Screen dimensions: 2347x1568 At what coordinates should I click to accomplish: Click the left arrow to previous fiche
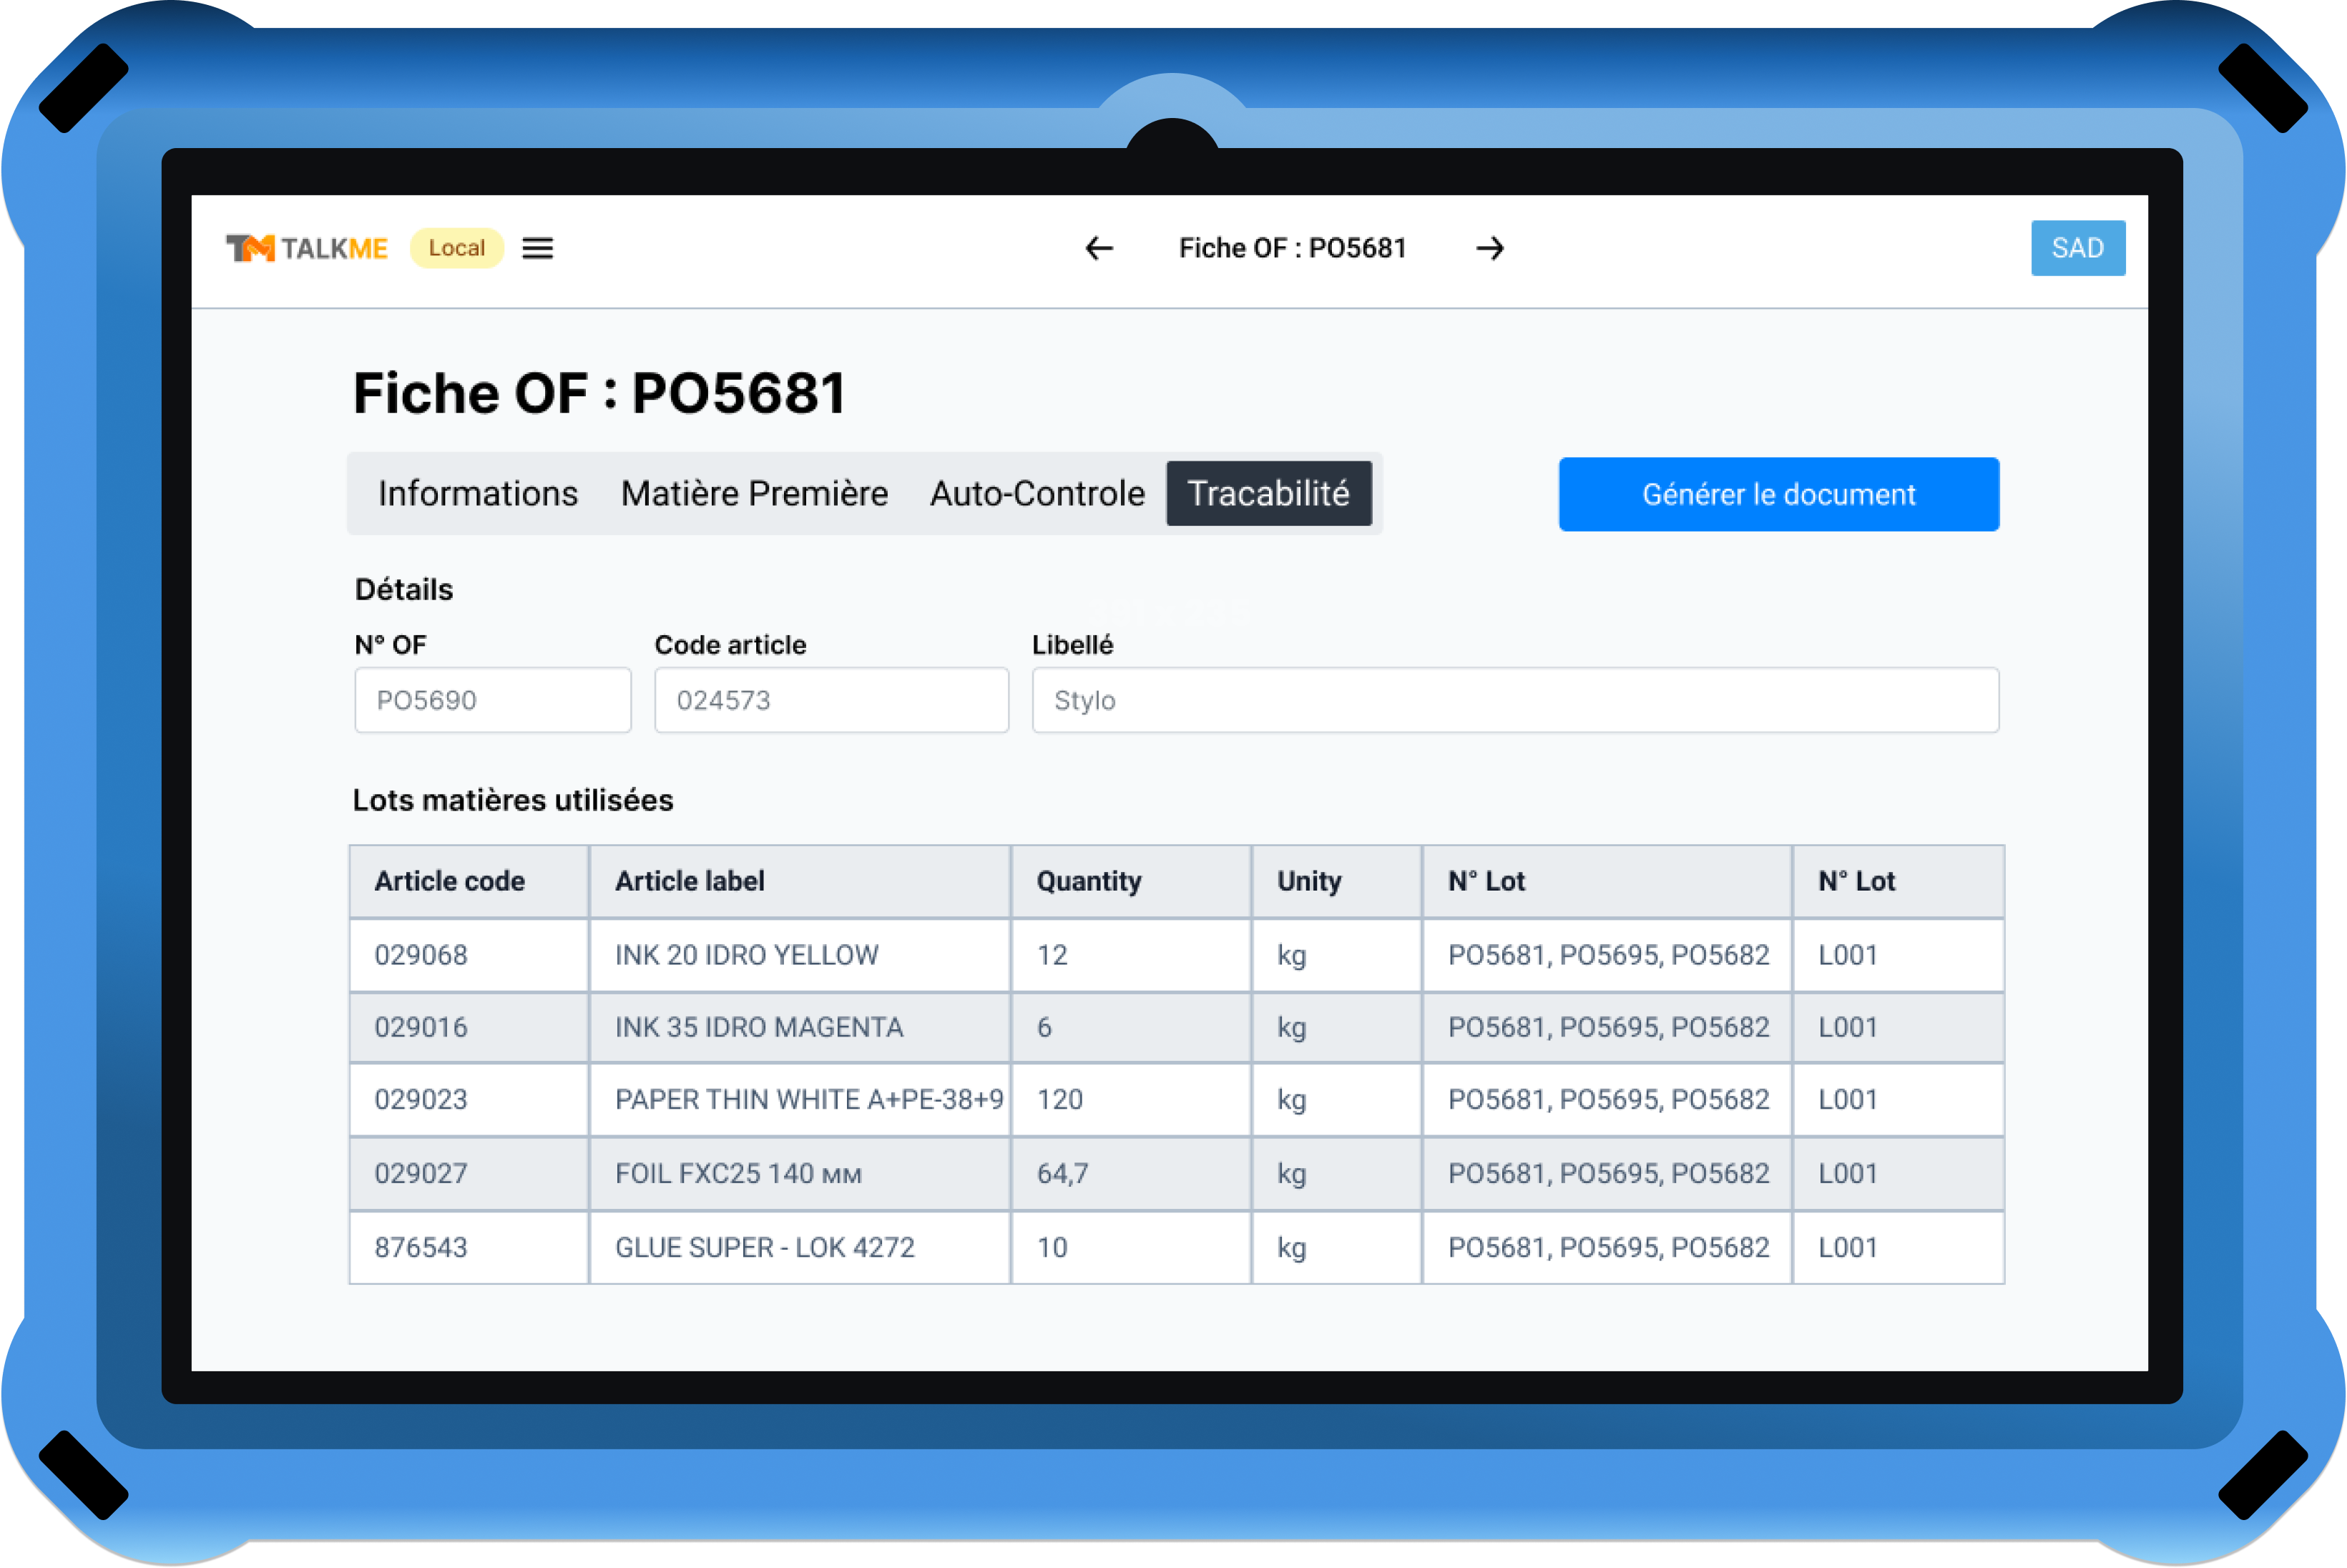[1098, 248]
